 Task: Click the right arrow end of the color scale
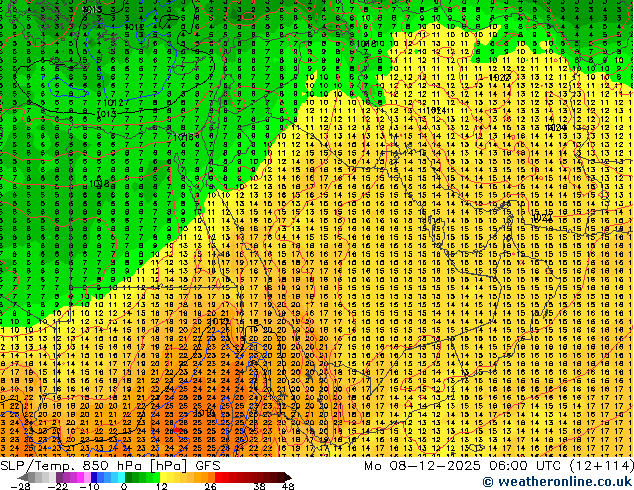tap(288, 477)
